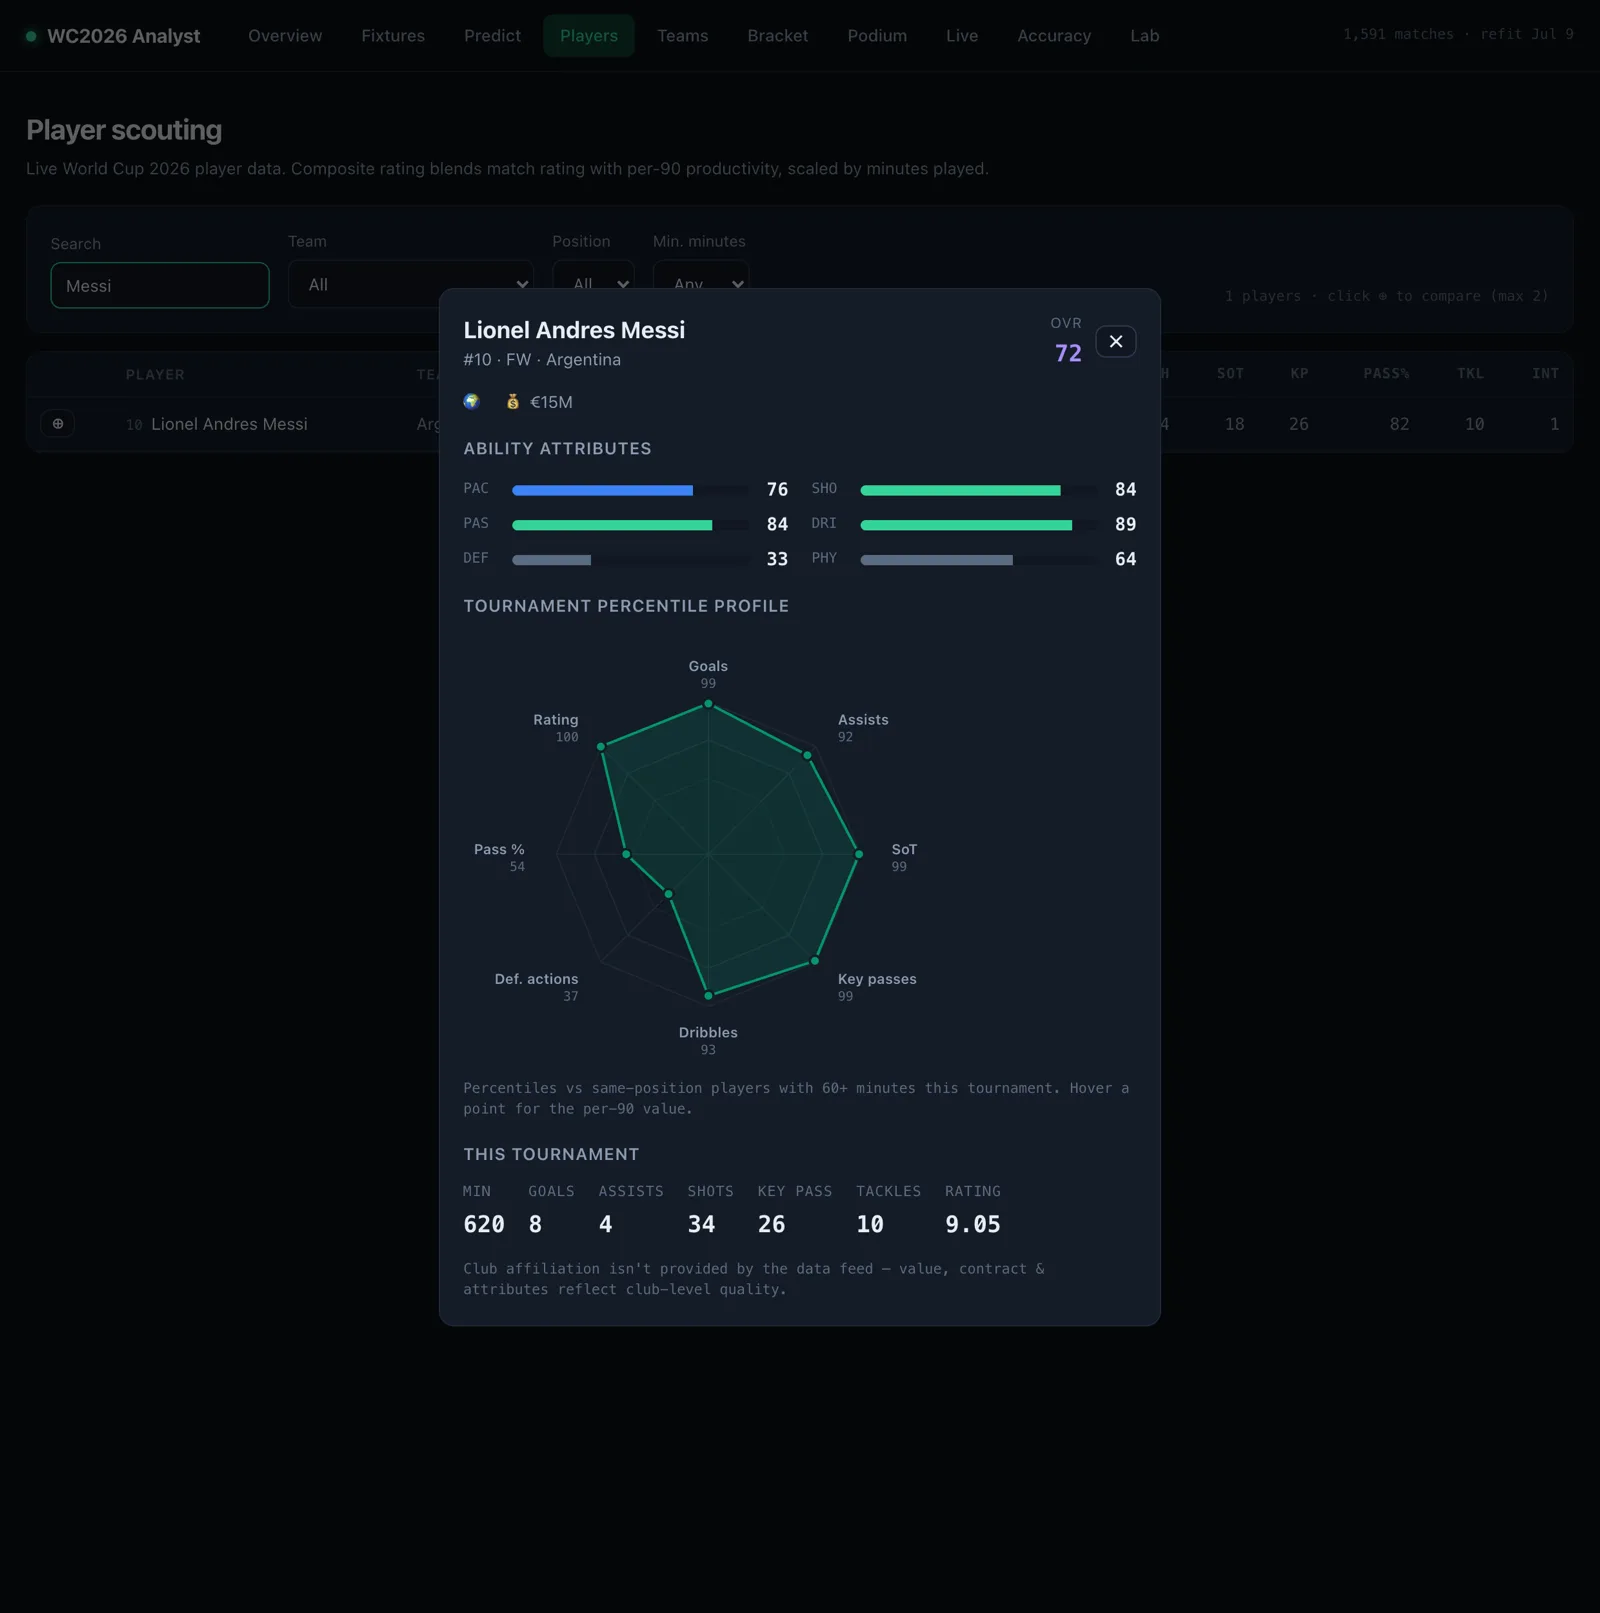Open the Podium tab
Screen dimensions: 1600x1613
(877, 36)
